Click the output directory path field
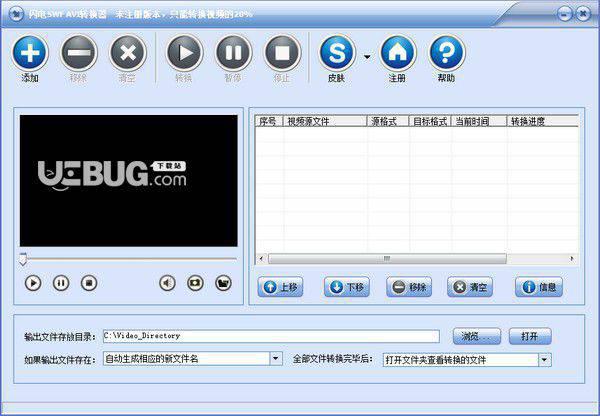 (271, 336)
